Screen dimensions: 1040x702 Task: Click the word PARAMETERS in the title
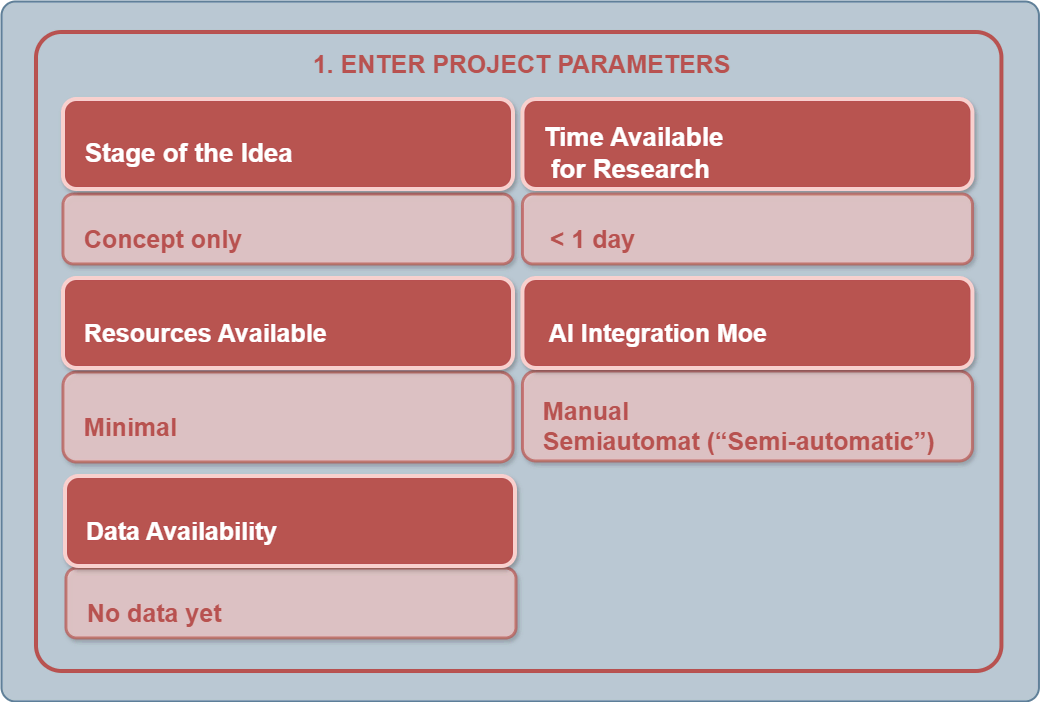[x=643, y=65]
